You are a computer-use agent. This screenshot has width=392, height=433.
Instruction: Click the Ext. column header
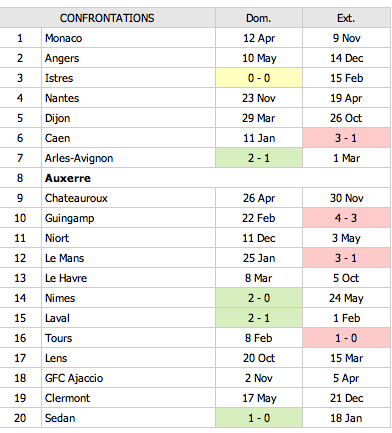(347, 18)
